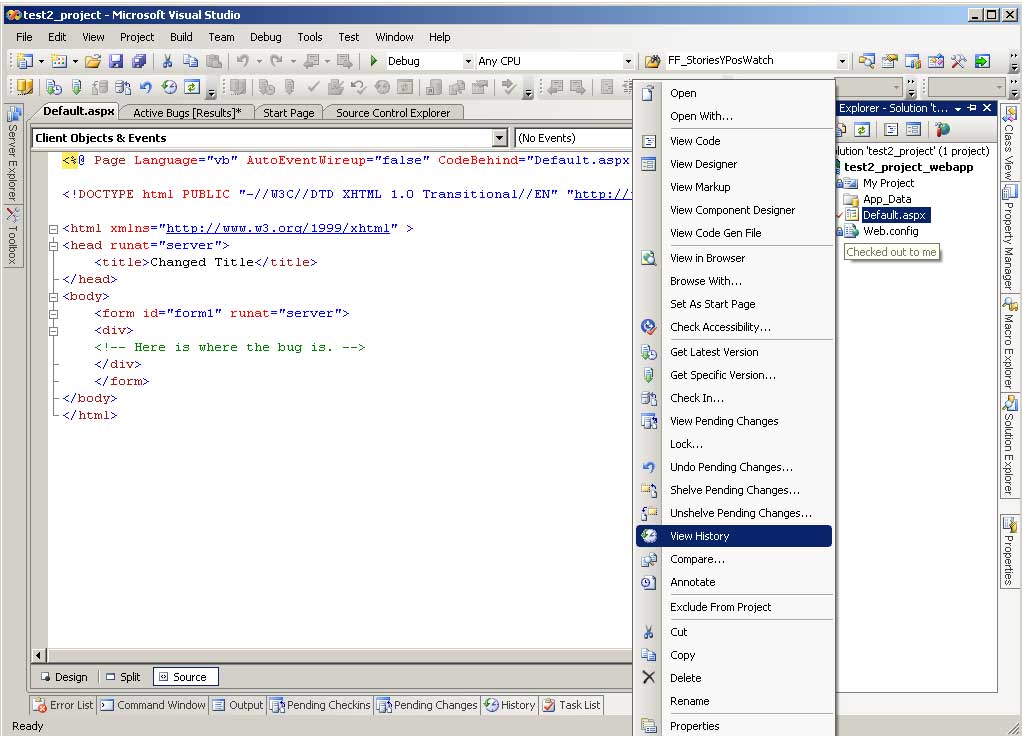Choose View in Browser from context menu
This screenshot has width=1022, height=736.
coord(733,258)
